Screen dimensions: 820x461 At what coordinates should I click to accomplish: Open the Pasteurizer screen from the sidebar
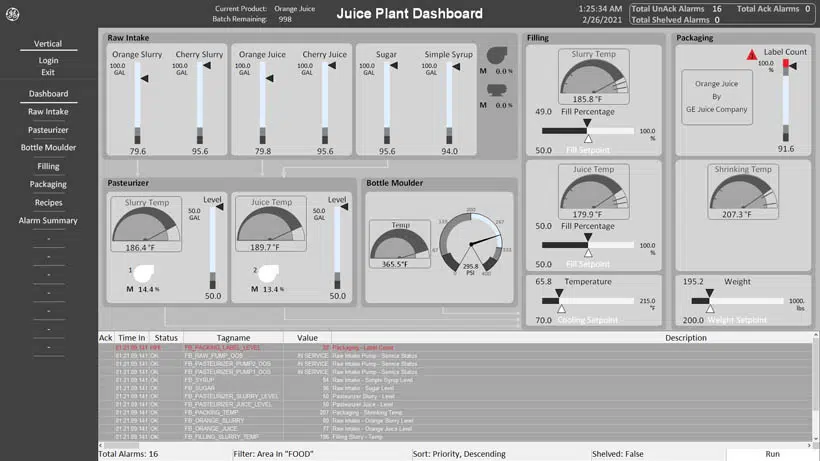(x=48, y=130)
